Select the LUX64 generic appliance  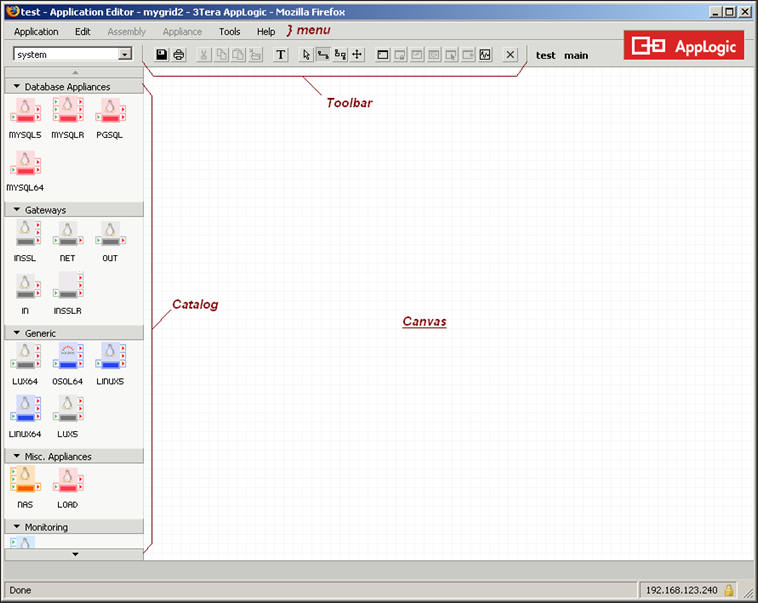click(x=25, y=356)
